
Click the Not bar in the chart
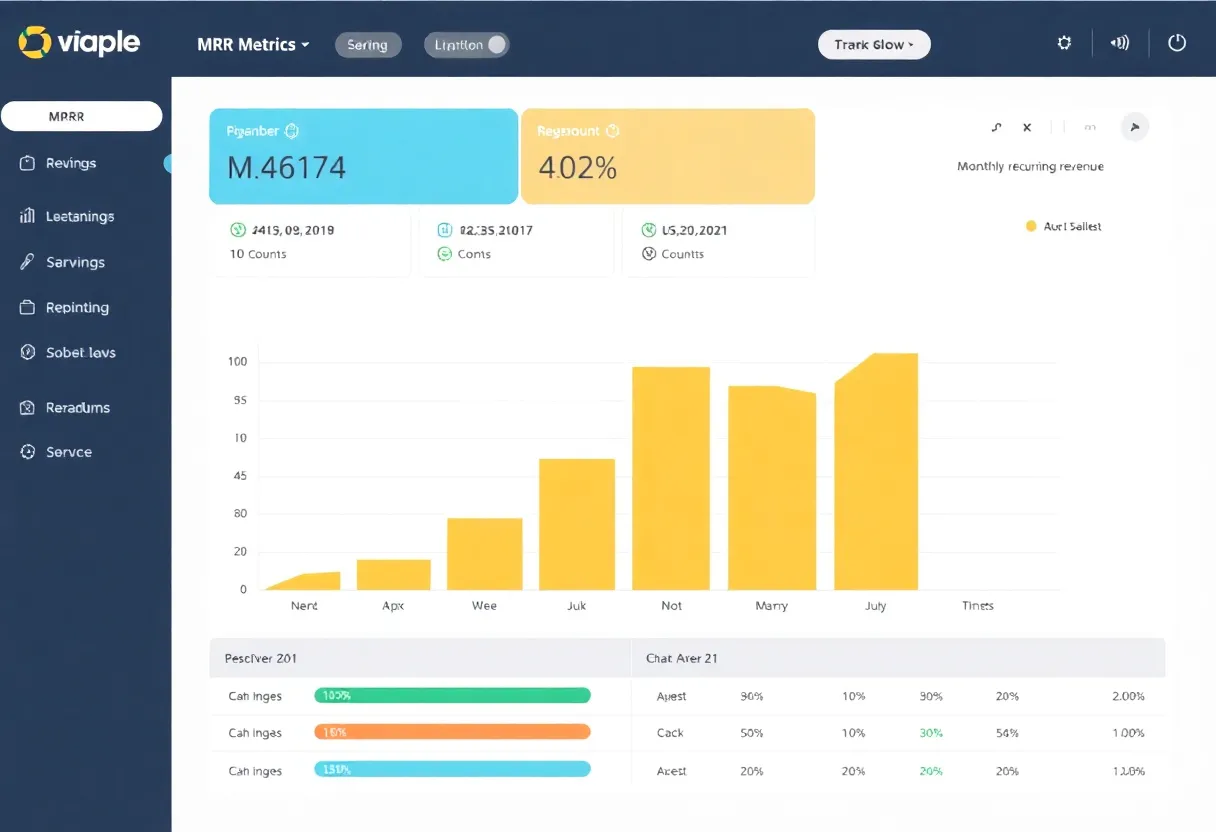click(671, 478)
